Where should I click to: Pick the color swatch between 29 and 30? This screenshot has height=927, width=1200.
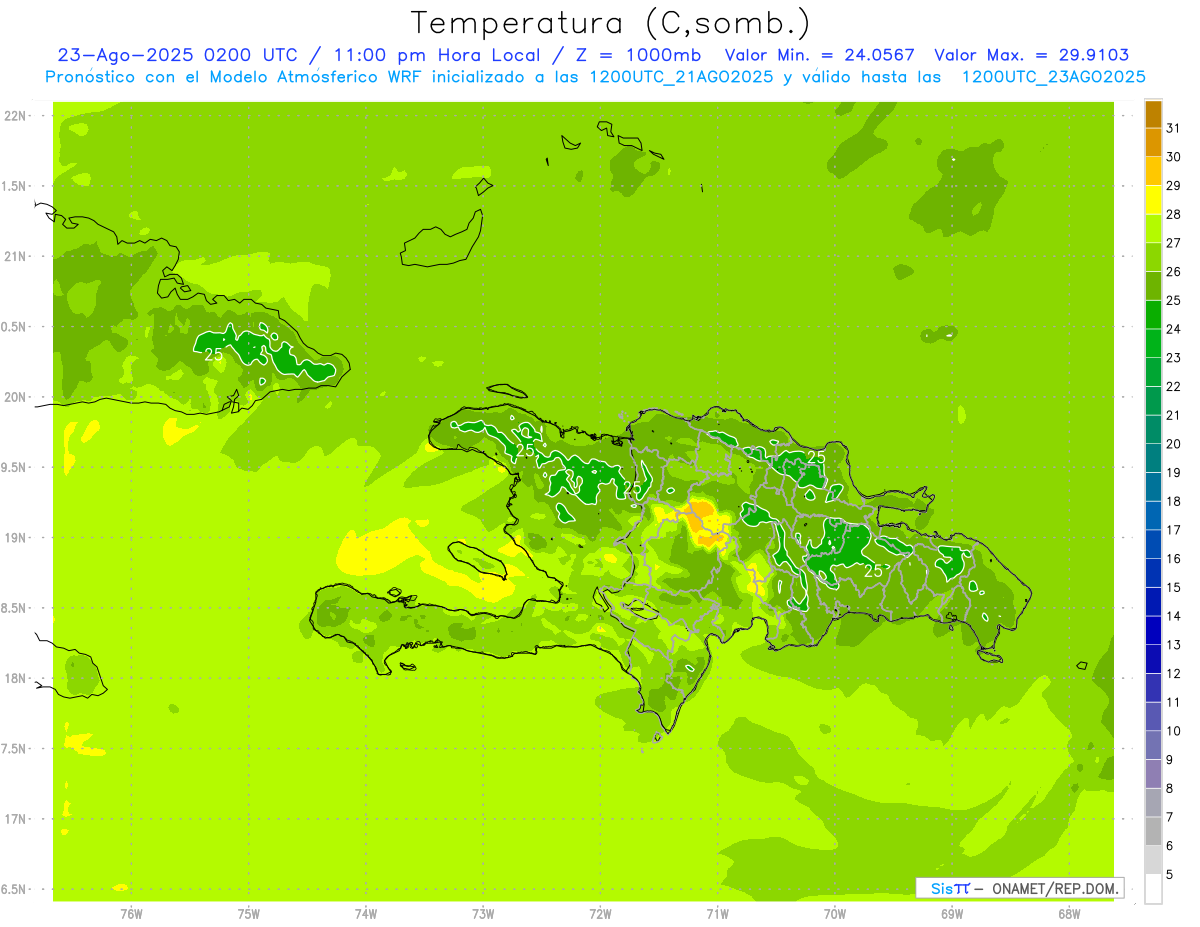point(1153,171)
